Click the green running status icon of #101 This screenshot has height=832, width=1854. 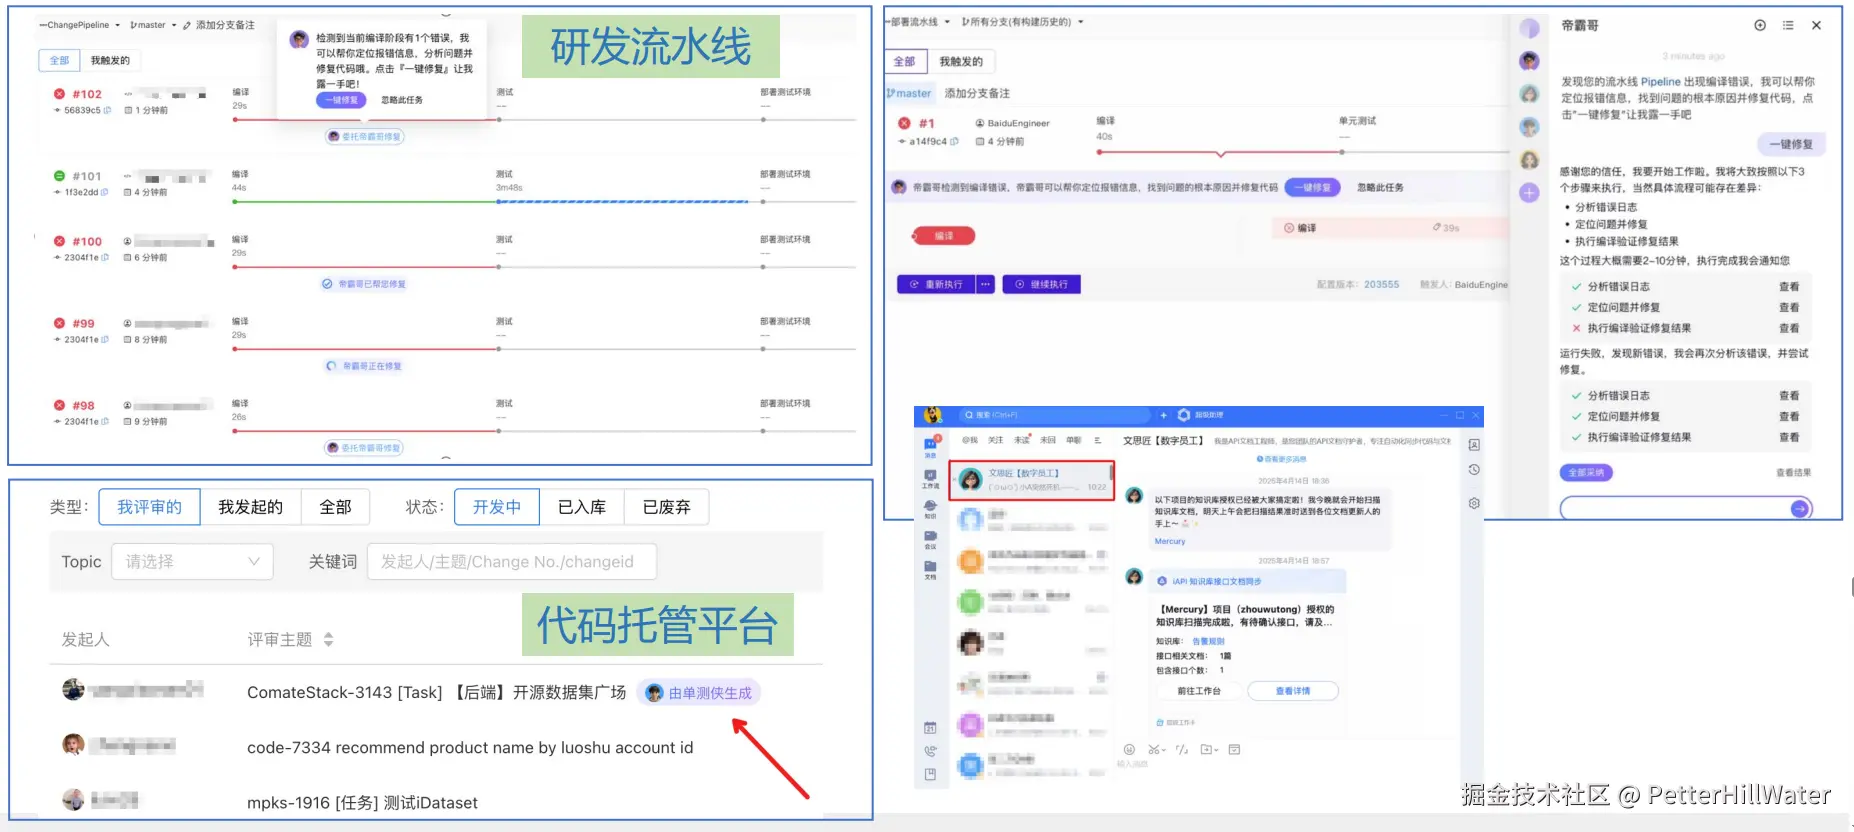60,176
